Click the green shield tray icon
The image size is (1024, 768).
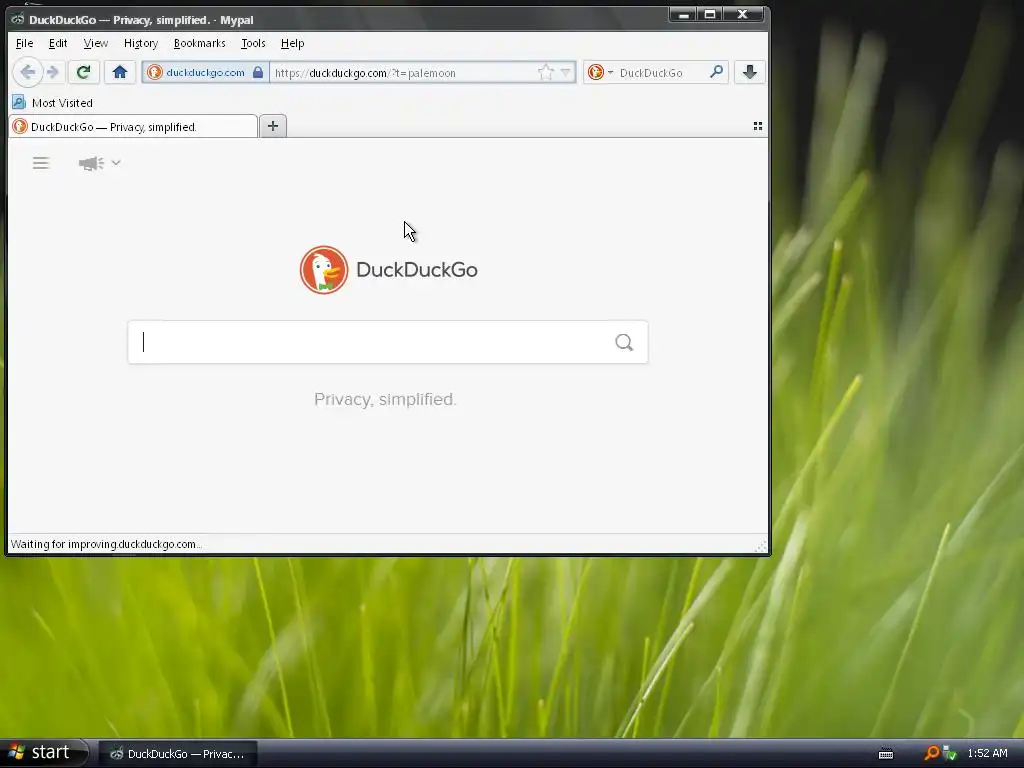(x=950, y=754)
